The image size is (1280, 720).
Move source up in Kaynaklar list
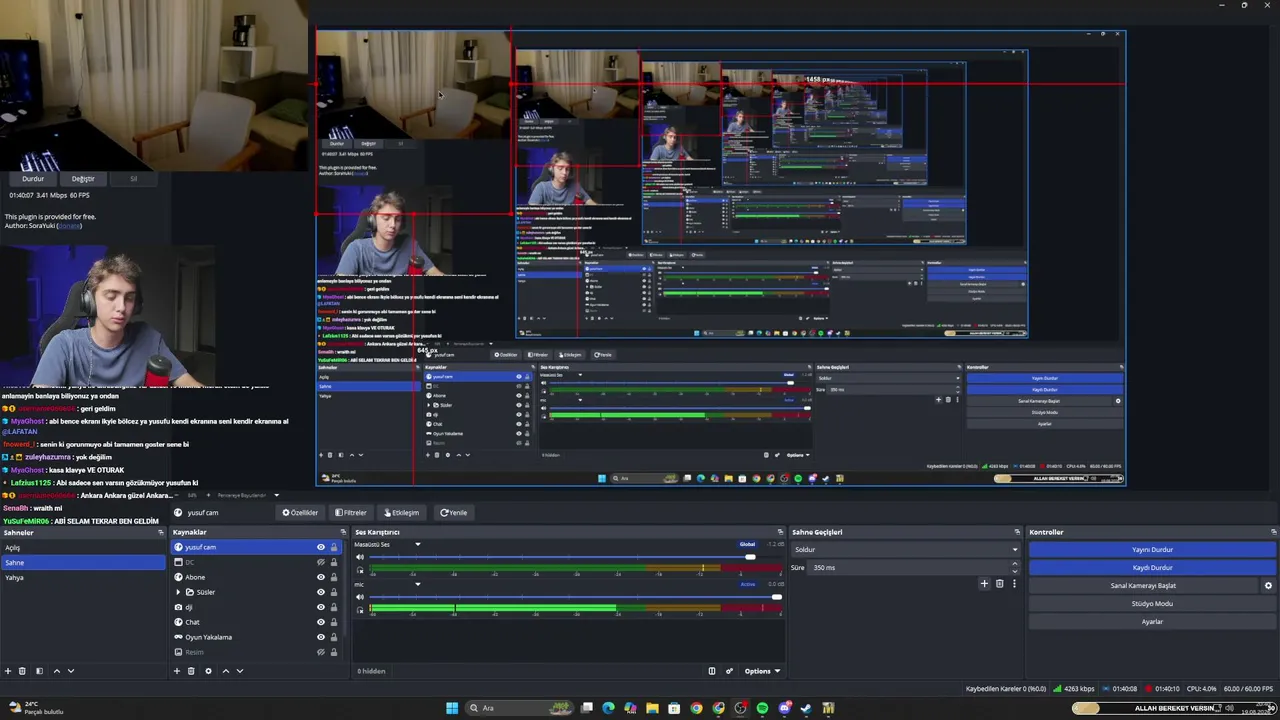(x=225, y=671)
